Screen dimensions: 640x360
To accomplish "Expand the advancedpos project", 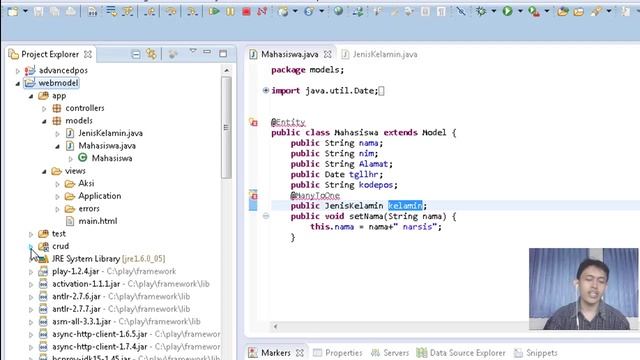I will [18, 71].
